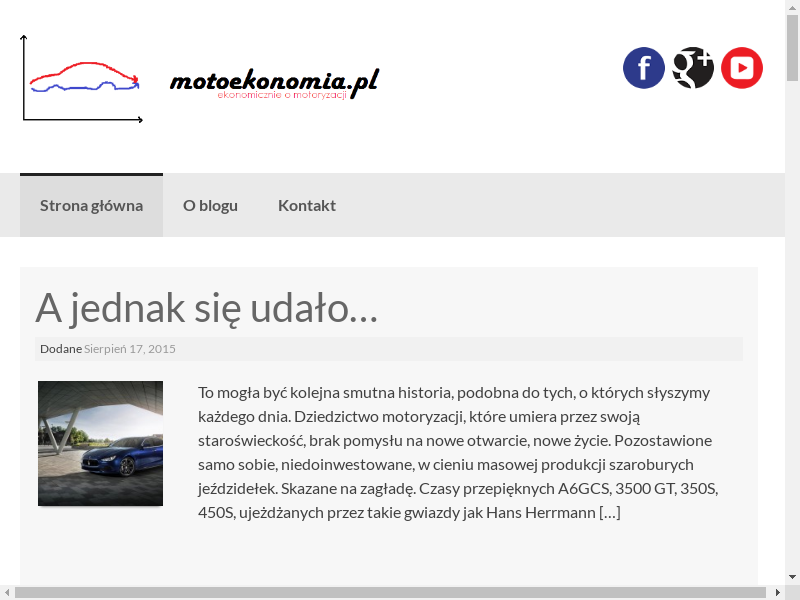Image resolution: width=800 pixels, height=600 pixels.
Task: Open article "A jednak się udało…"
Action: 206,308
